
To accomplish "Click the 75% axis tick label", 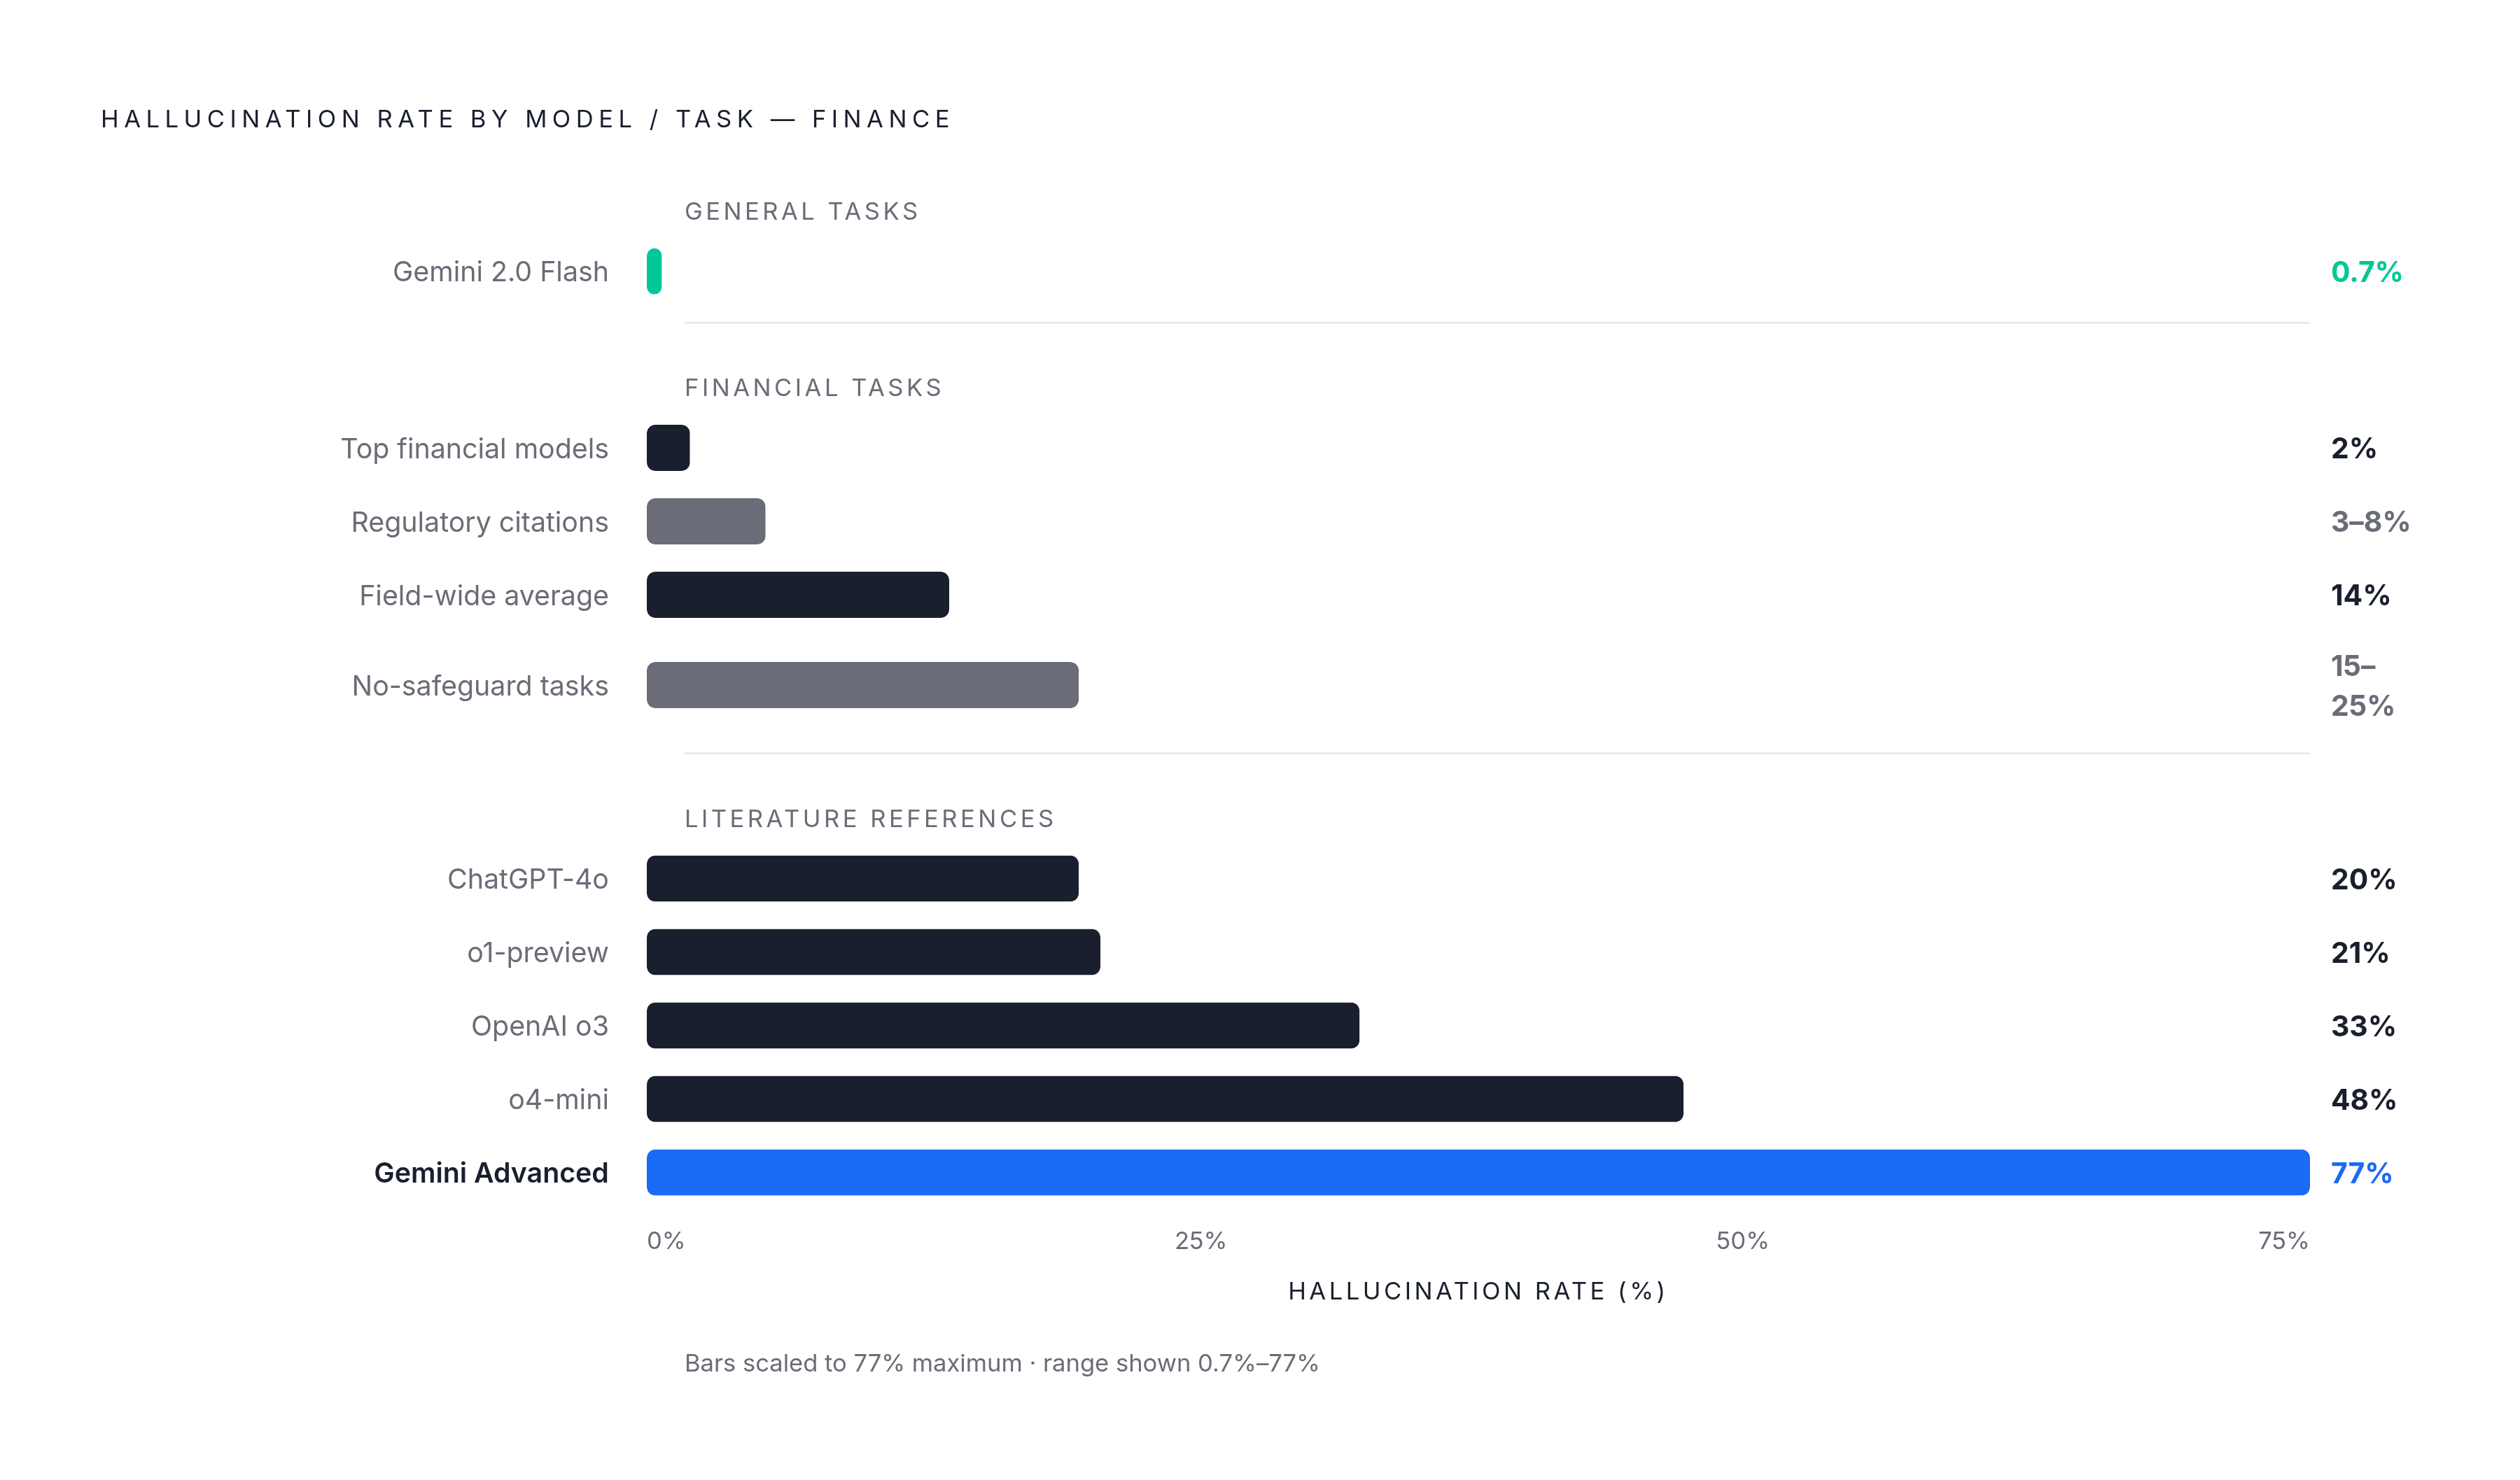I will 2283,1241.
